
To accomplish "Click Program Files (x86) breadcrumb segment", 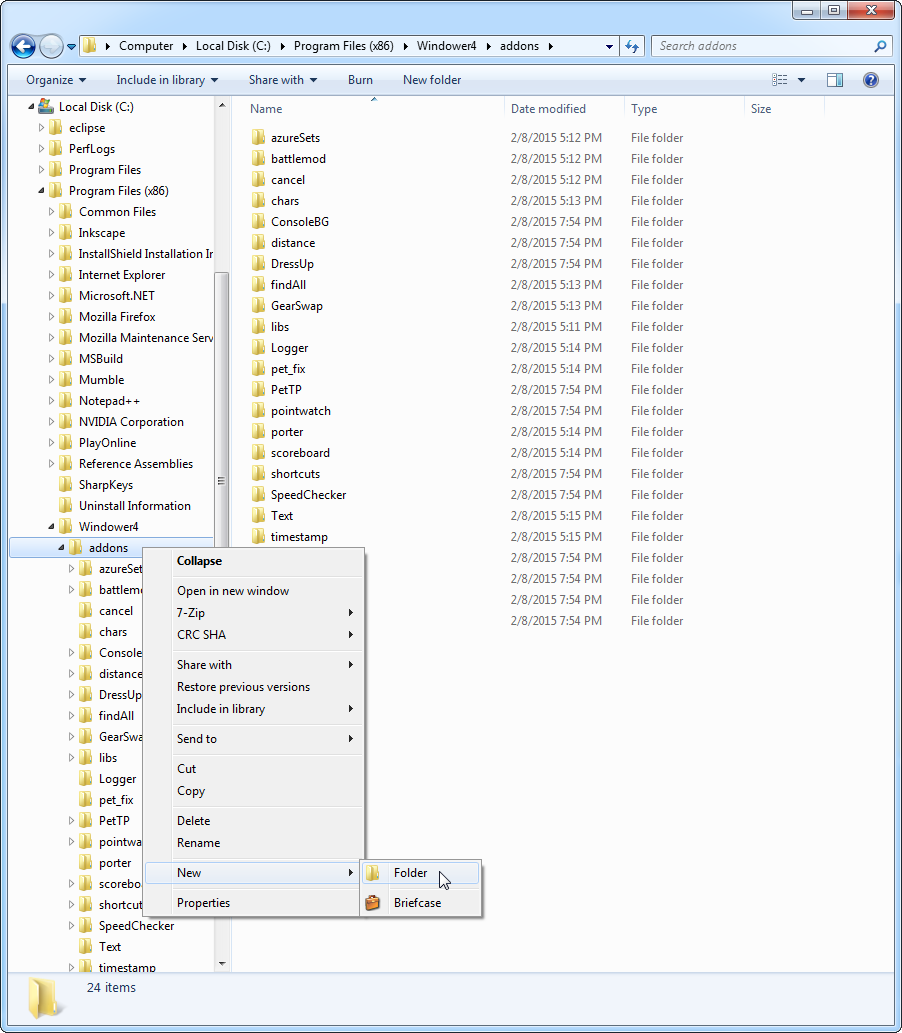I will [344, 46].
